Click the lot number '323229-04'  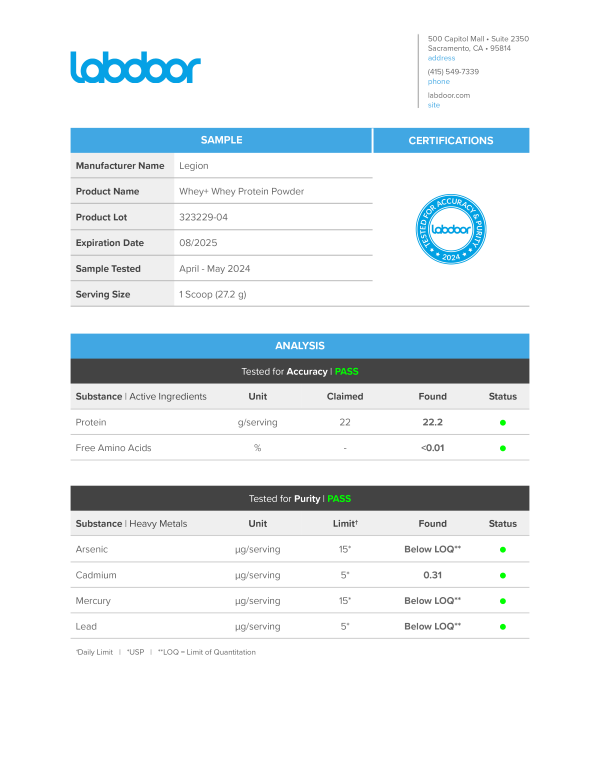[203, 217]
